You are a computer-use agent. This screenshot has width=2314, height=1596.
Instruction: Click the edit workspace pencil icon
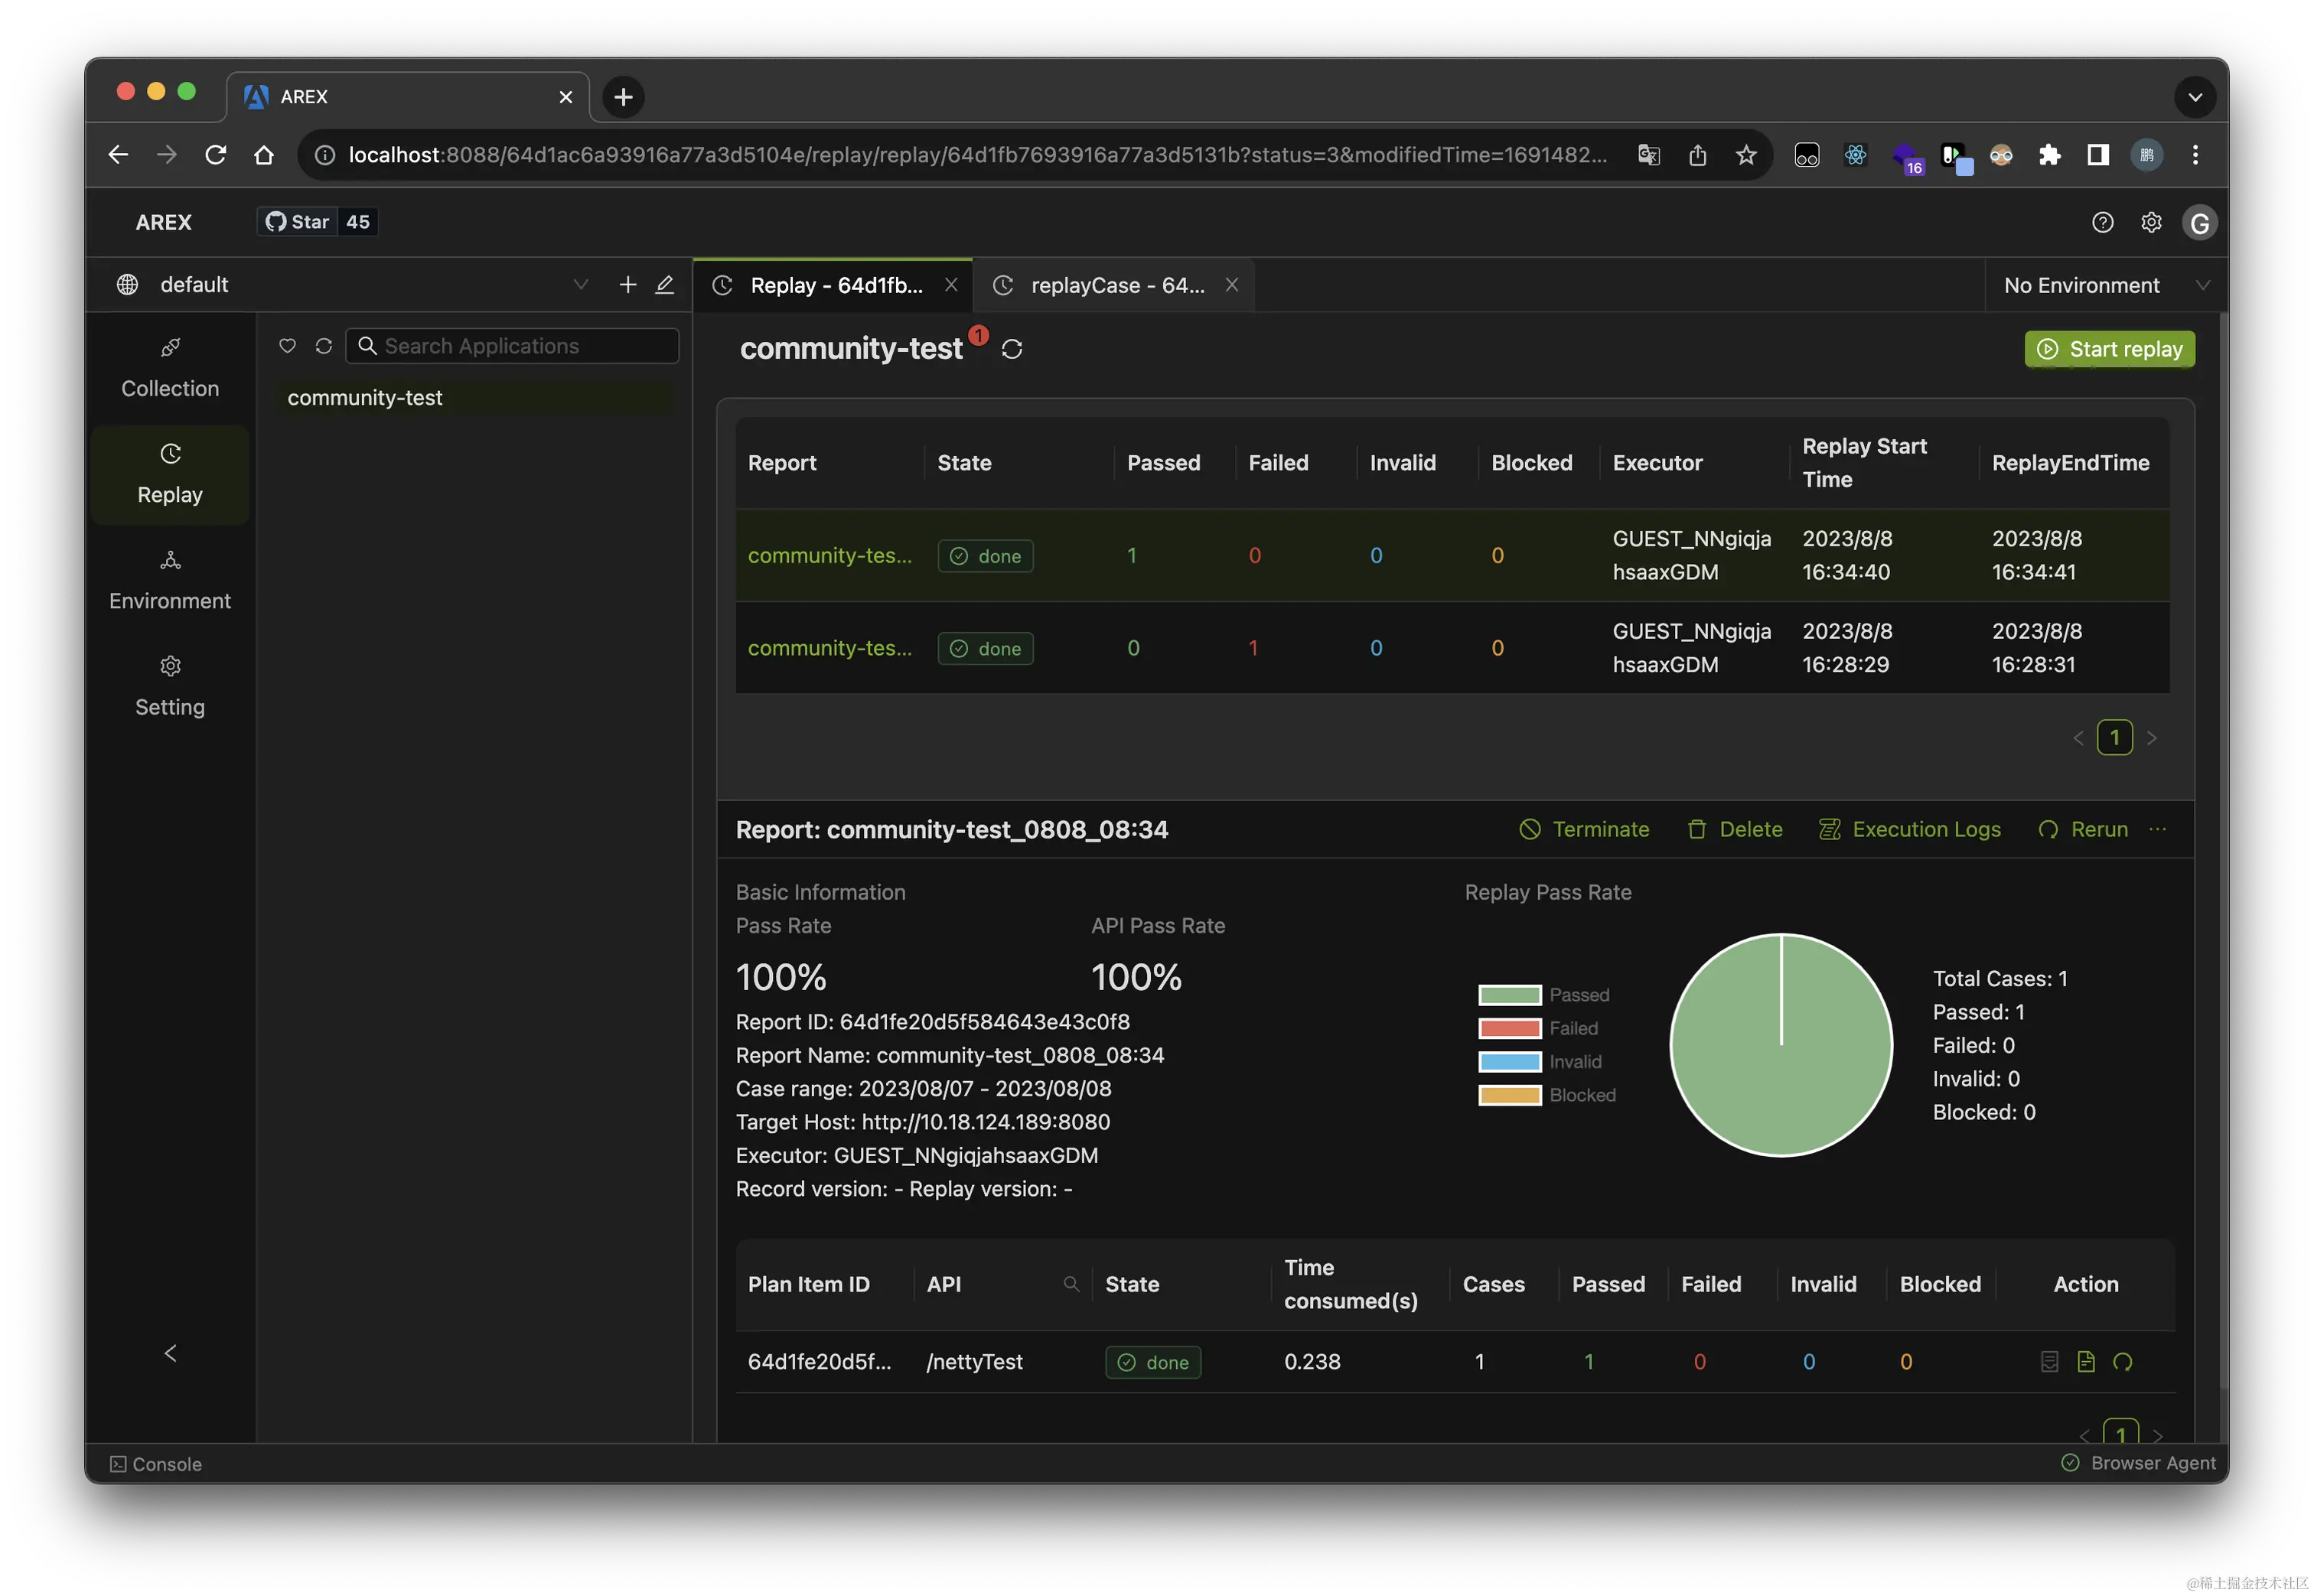[x=664, y=285]
